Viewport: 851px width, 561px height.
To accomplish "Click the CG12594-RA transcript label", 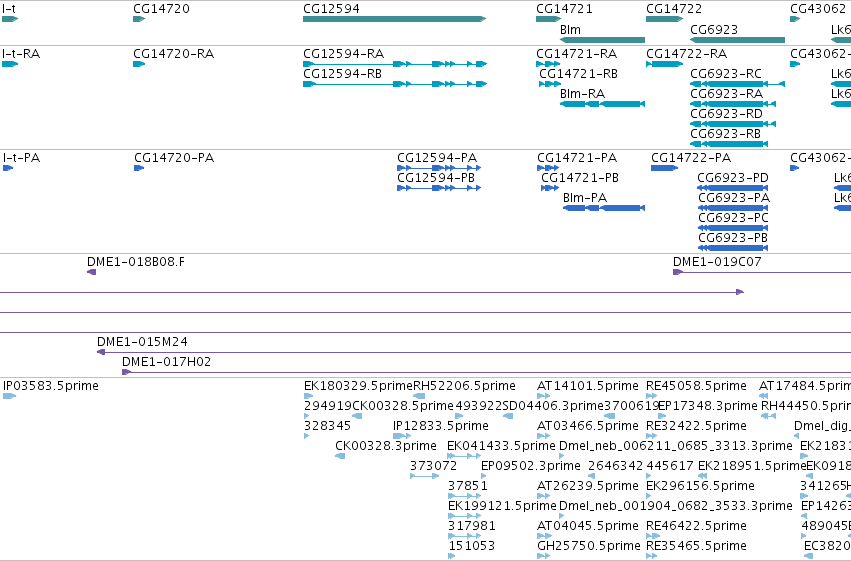I will 344,54.
